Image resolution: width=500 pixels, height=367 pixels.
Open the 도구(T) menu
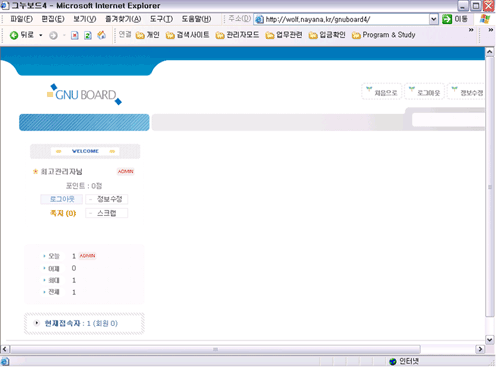(161, 19)
